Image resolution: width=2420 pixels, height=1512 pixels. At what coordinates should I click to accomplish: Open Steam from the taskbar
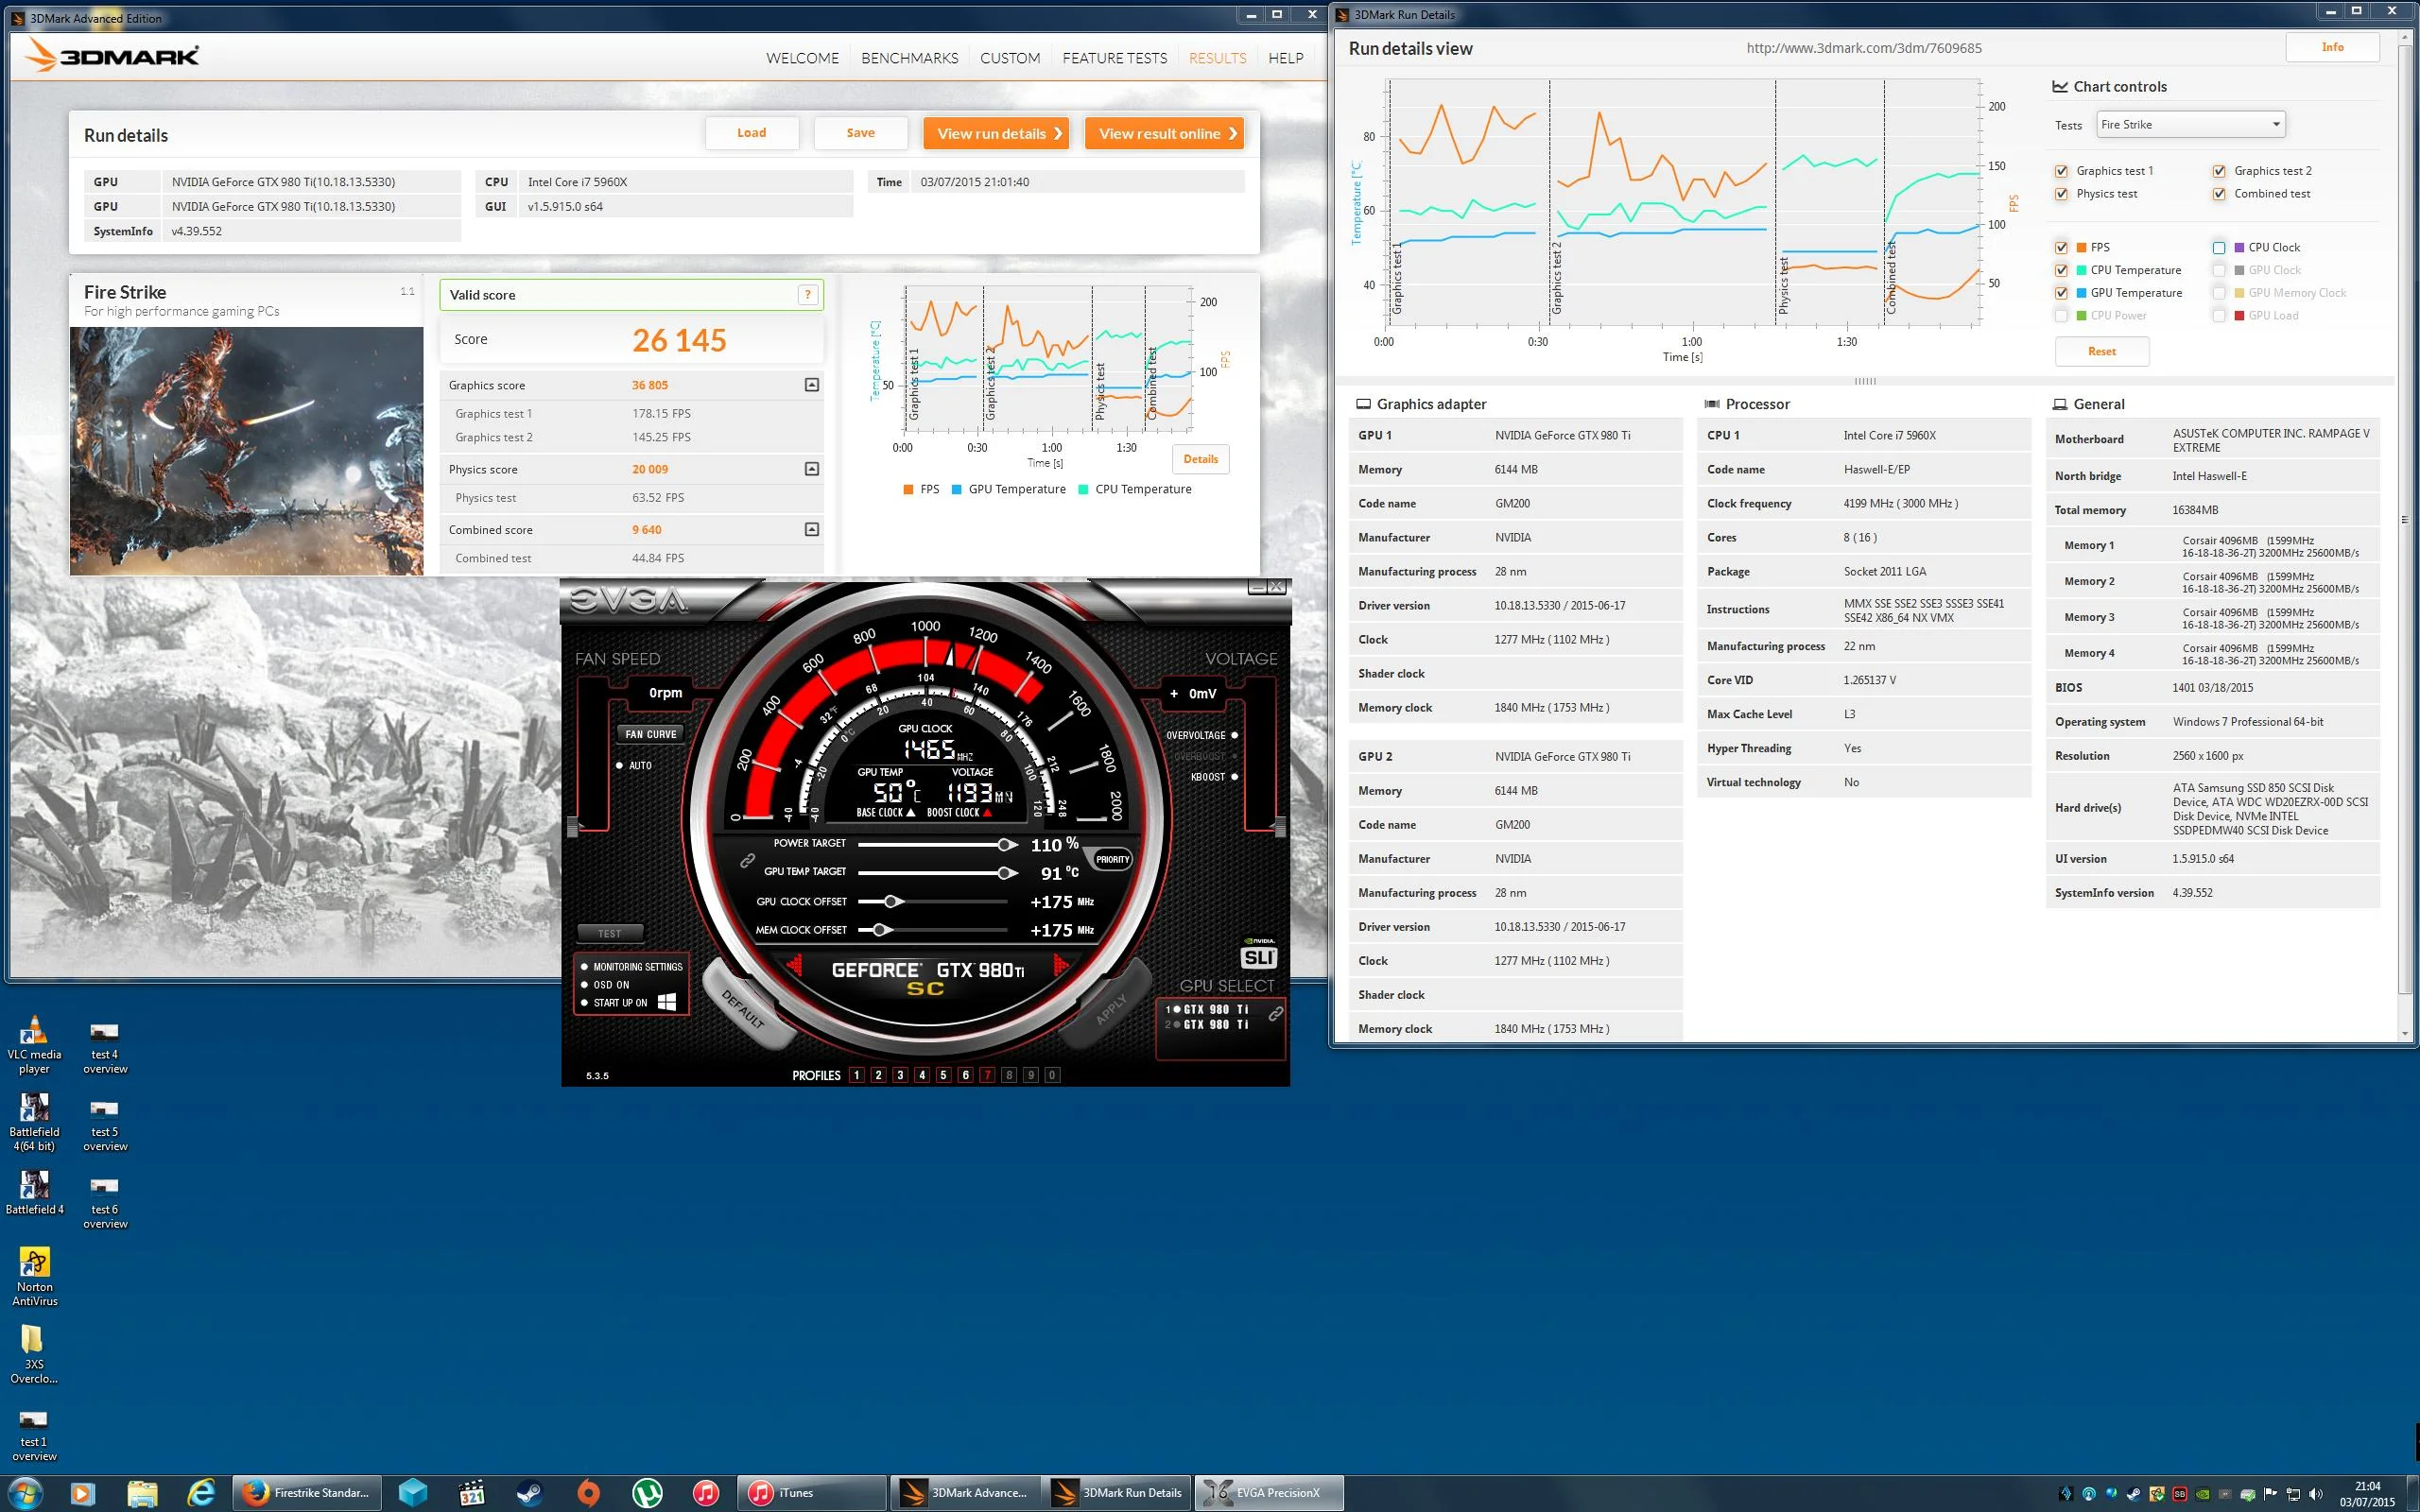click(x=530, y=1493)
